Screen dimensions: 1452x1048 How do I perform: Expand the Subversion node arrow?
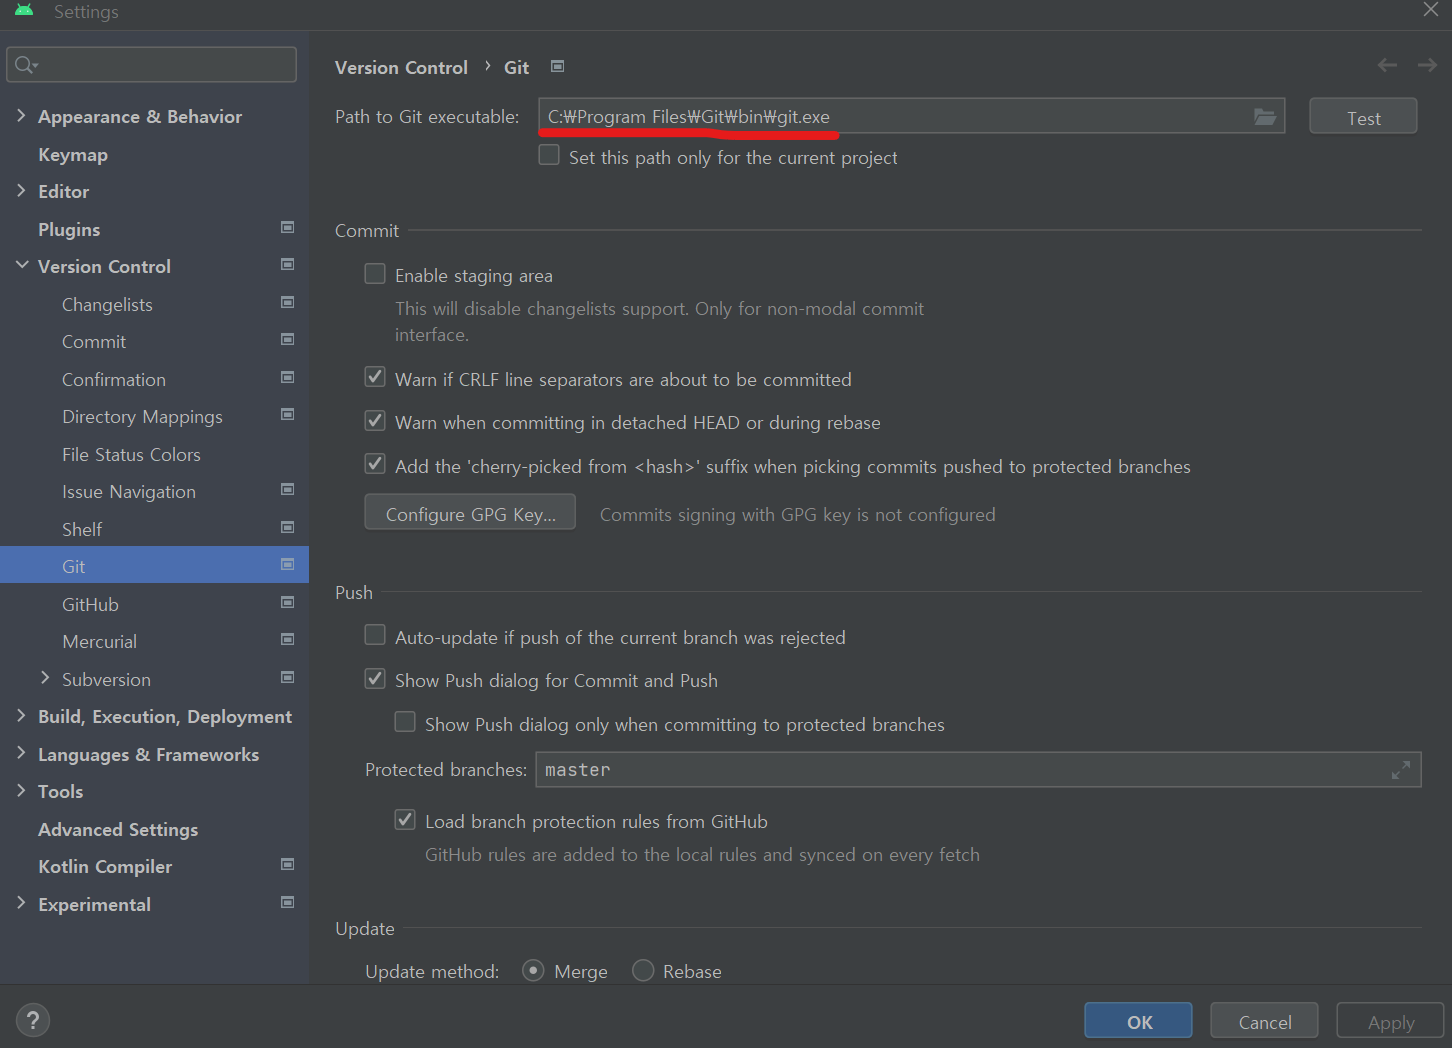[45, 679]
